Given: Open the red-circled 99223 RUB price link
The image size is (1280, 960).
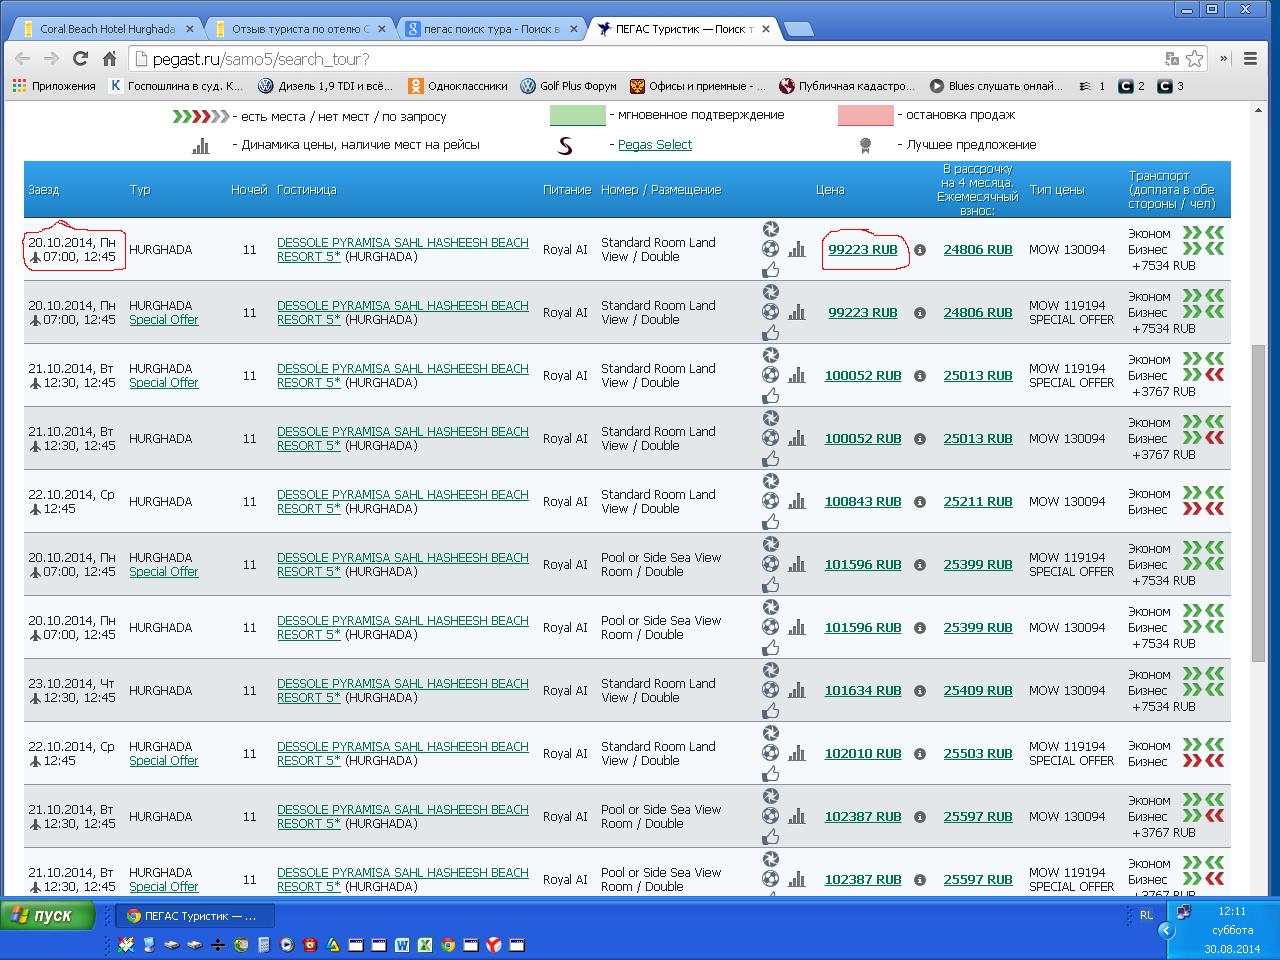Looking at the screenshot, I should pos(862,250).
